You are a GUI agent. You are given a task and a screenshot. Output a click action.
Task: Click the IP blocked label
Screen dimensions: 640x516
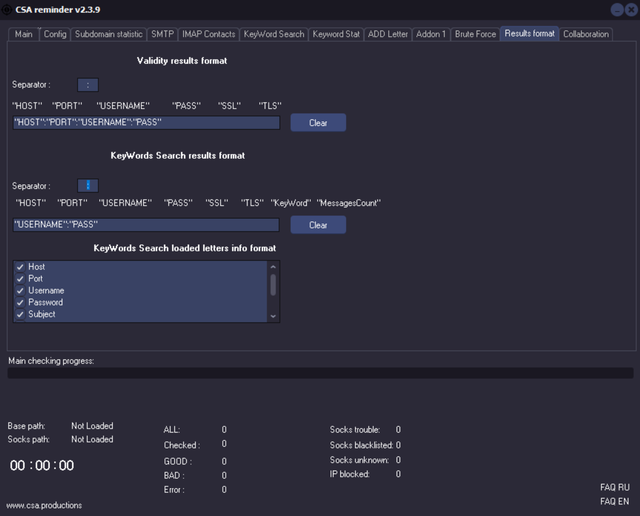coord(350,474)
